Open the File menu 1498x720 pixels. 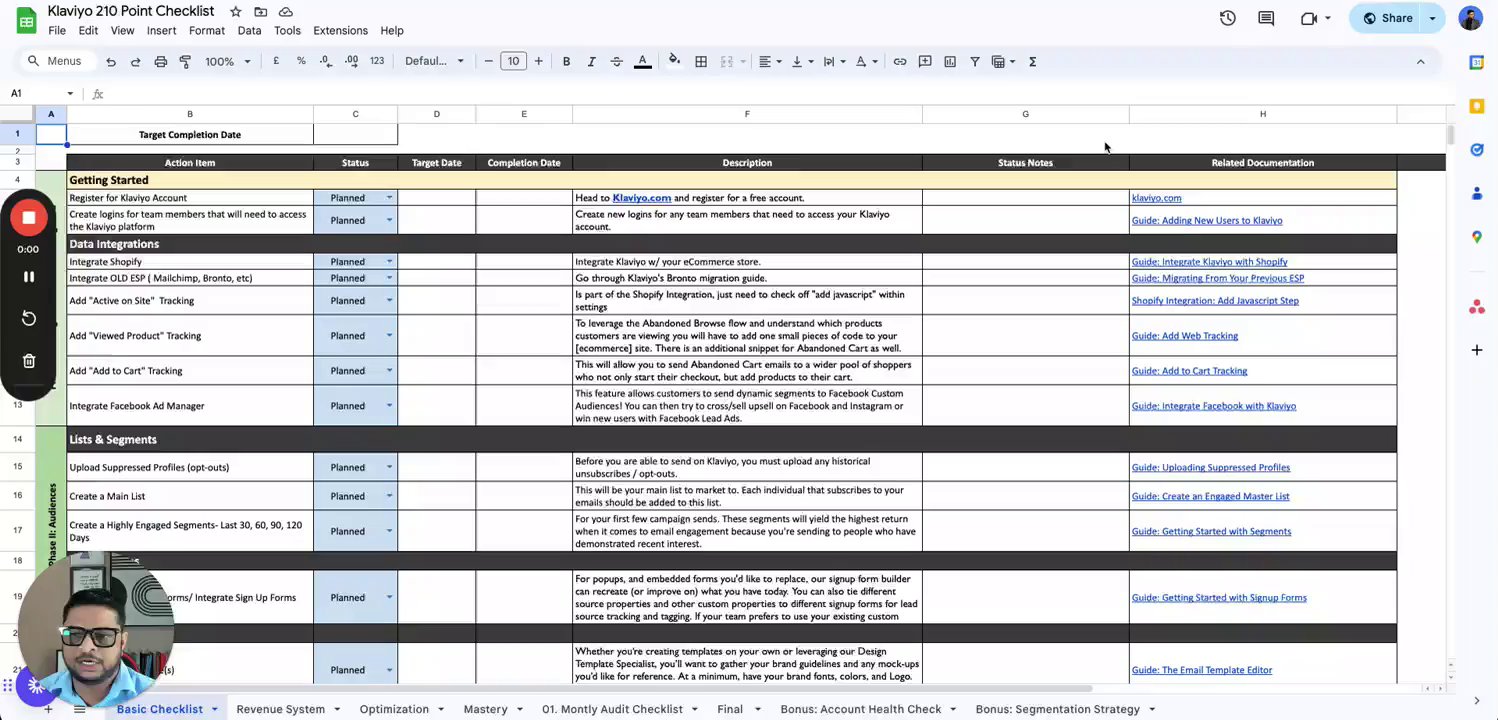pos(57,30)
